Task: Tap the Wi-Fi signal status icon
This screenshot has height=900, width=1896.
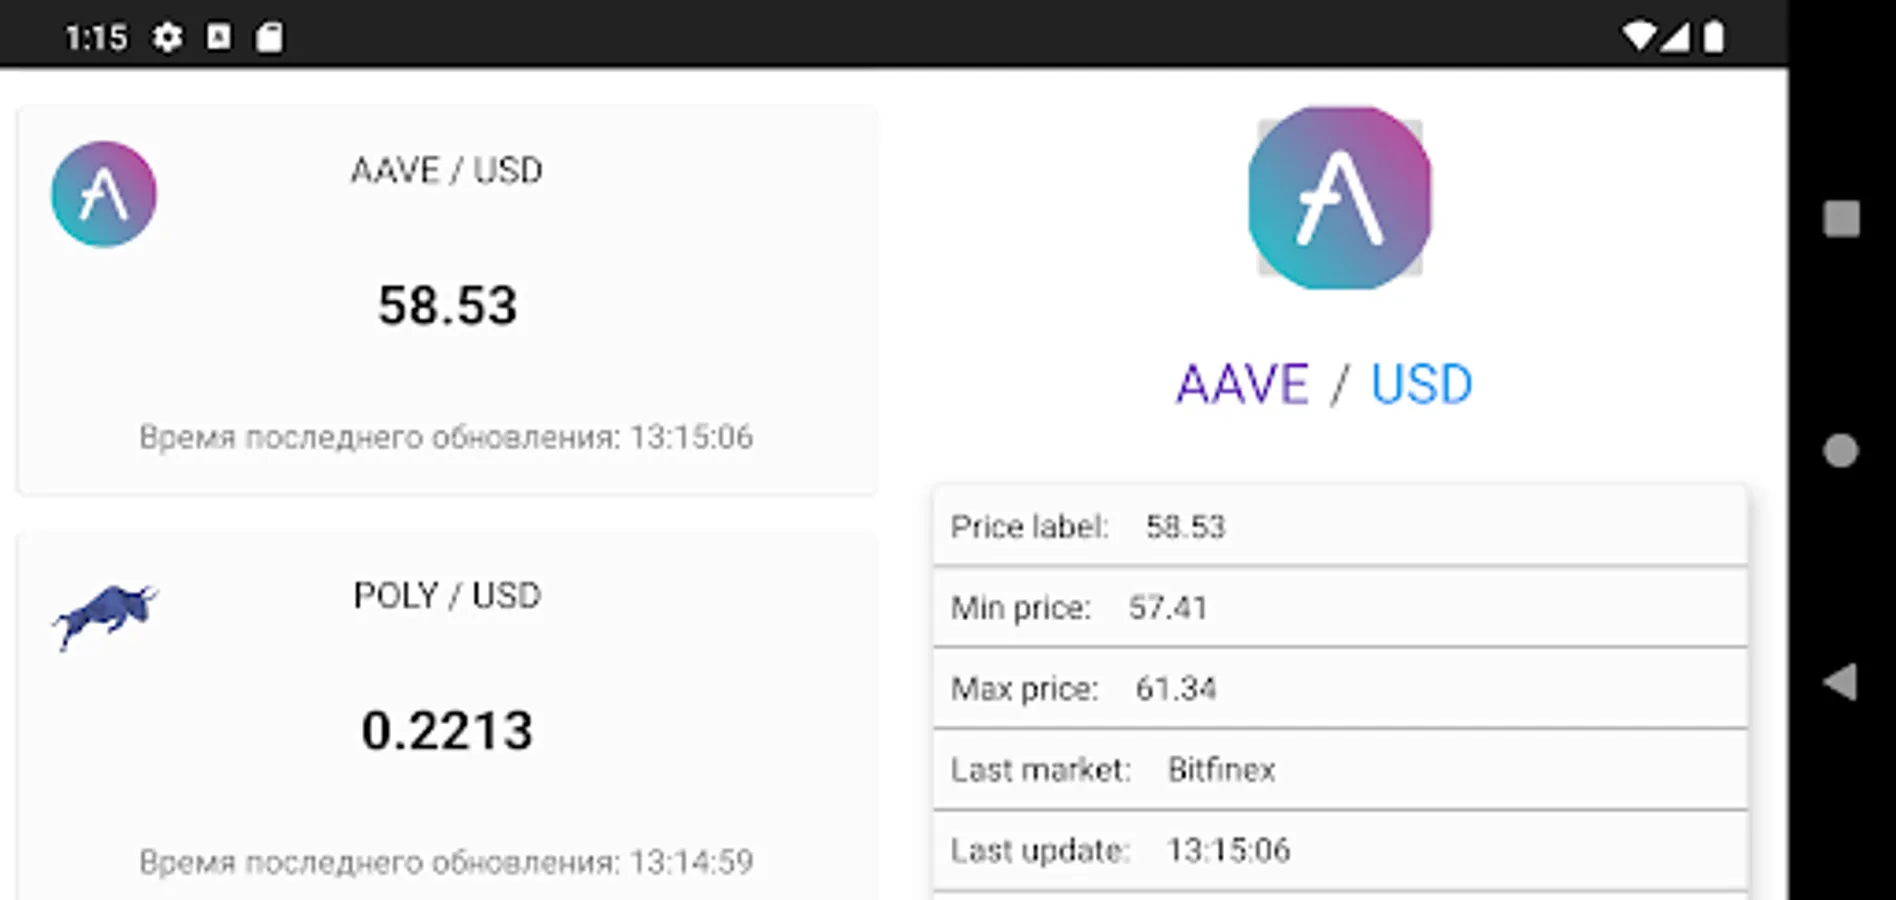Action: click(x=1639, y=37)
